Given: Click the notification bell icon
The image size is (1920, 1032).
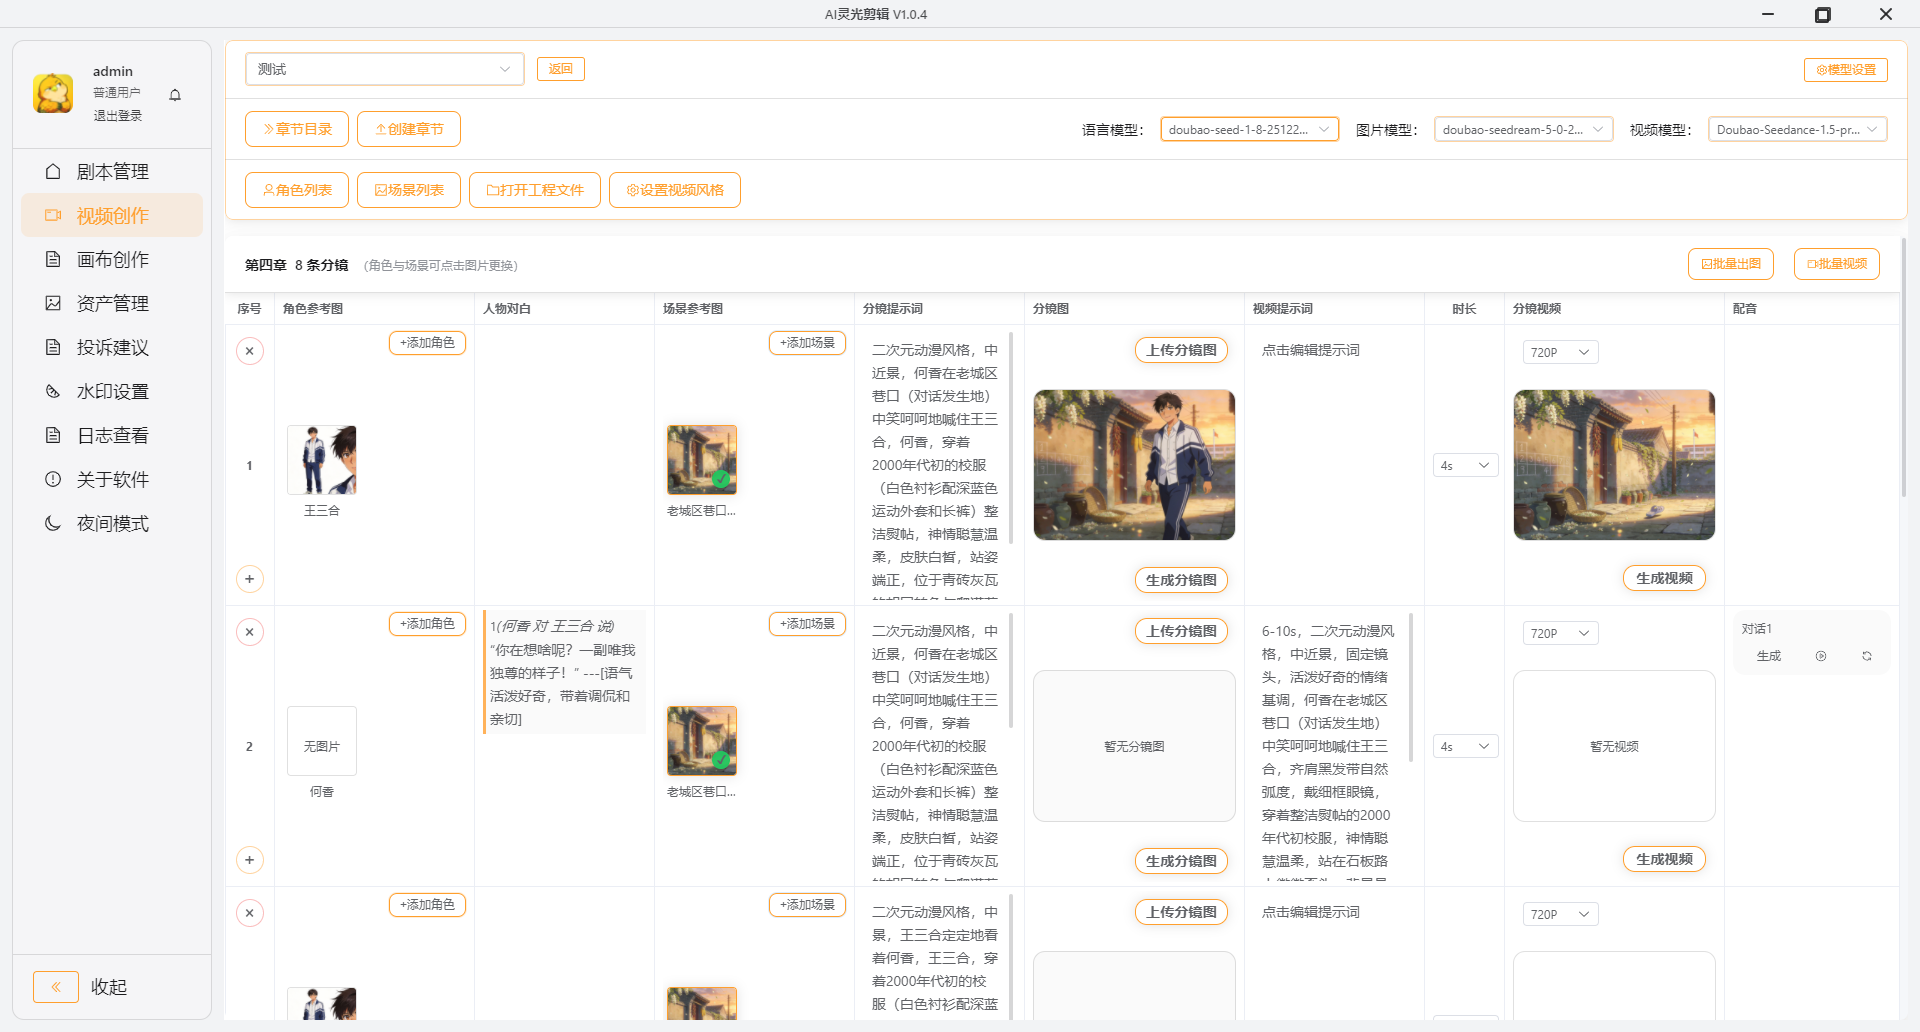Looking at the screenshot, I should pyautogui.click(x=175, y=95).
